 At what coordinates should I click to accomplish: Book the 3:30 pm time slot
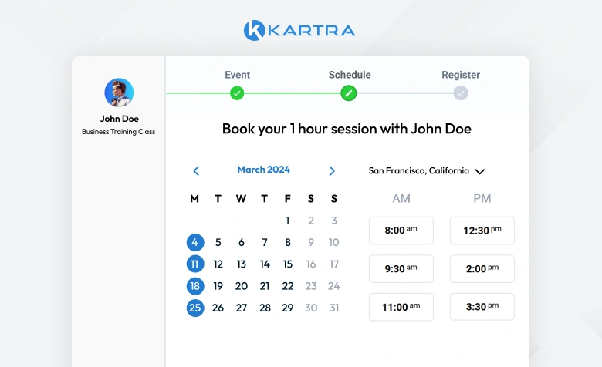coord(482,307)
